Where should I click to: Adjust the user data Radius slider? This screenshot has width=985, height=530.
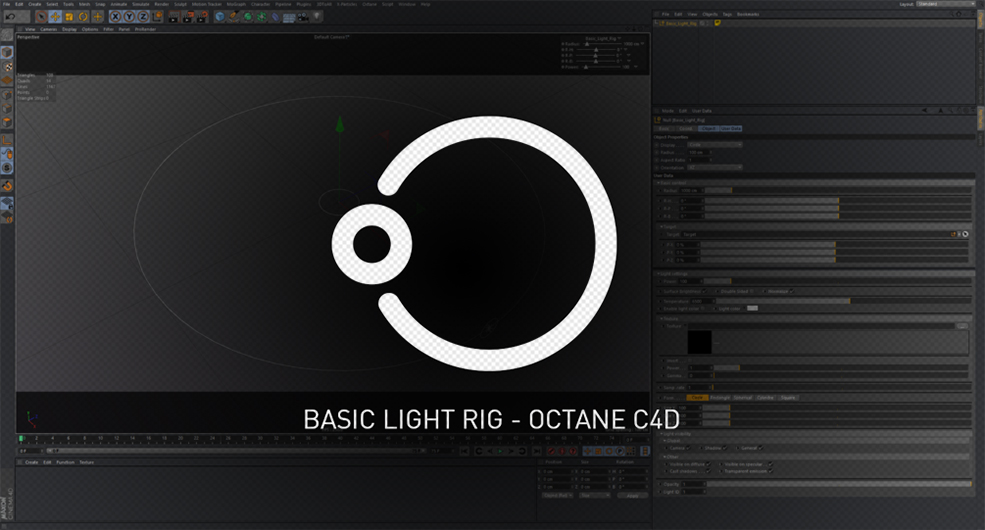coord(838,190)
